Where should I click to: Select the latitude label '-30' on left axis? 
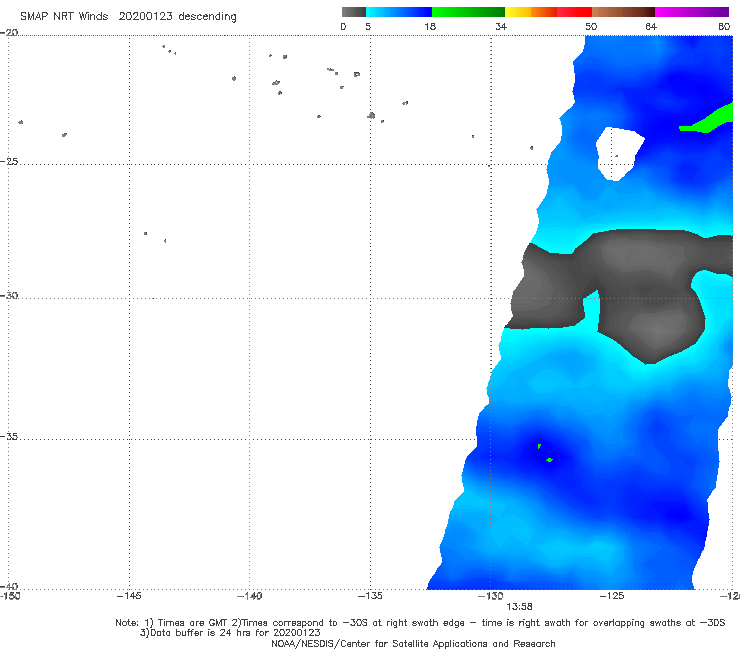coord(9,295)
